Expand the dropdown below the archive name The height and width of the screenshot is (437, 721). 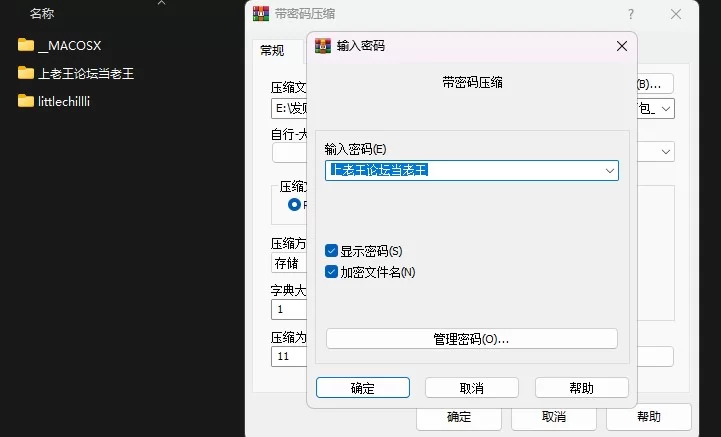click(x=666, y=152)
